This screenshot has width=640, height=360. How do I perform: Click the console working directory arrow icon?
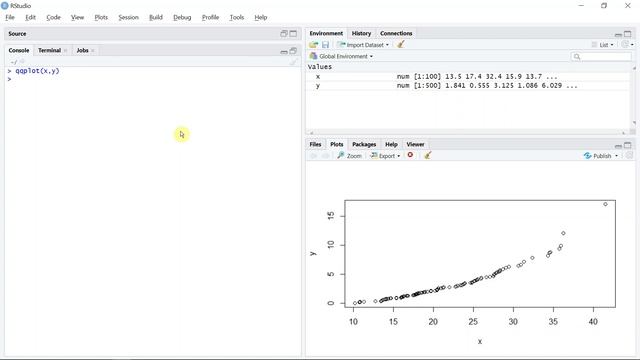[22, 62]
